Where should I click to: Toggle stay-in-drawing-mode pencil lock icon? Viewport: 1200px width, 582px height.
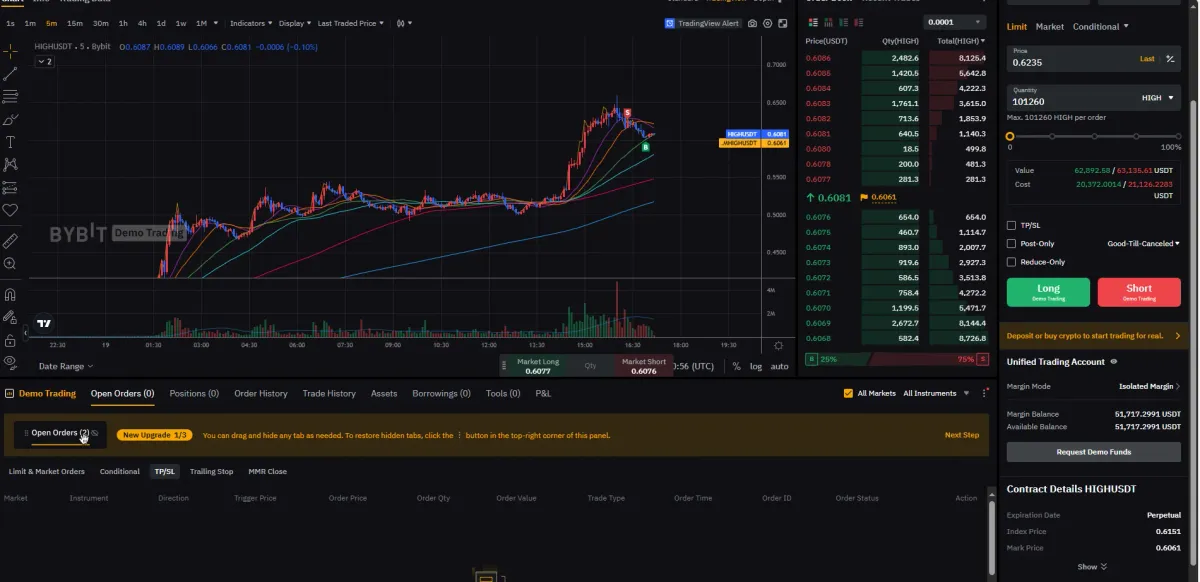[10, 318]
